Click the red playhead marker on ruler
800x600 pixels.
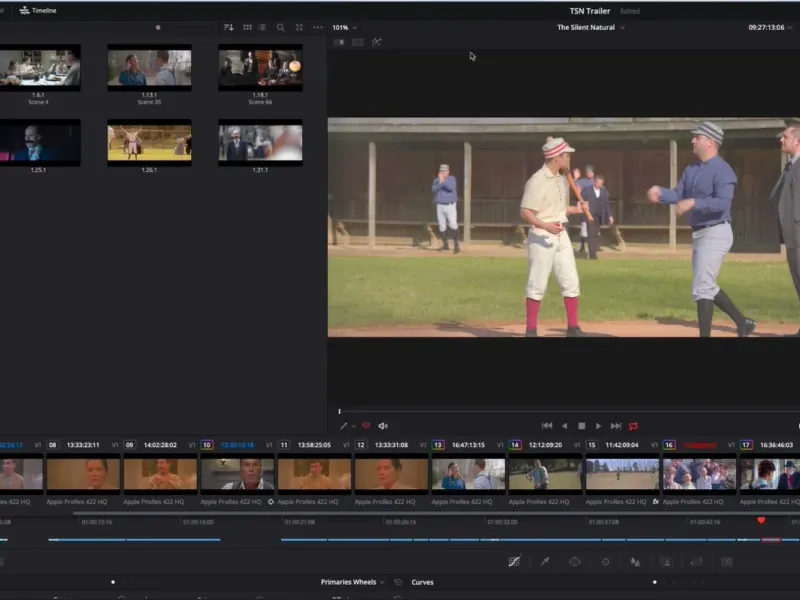761,520
